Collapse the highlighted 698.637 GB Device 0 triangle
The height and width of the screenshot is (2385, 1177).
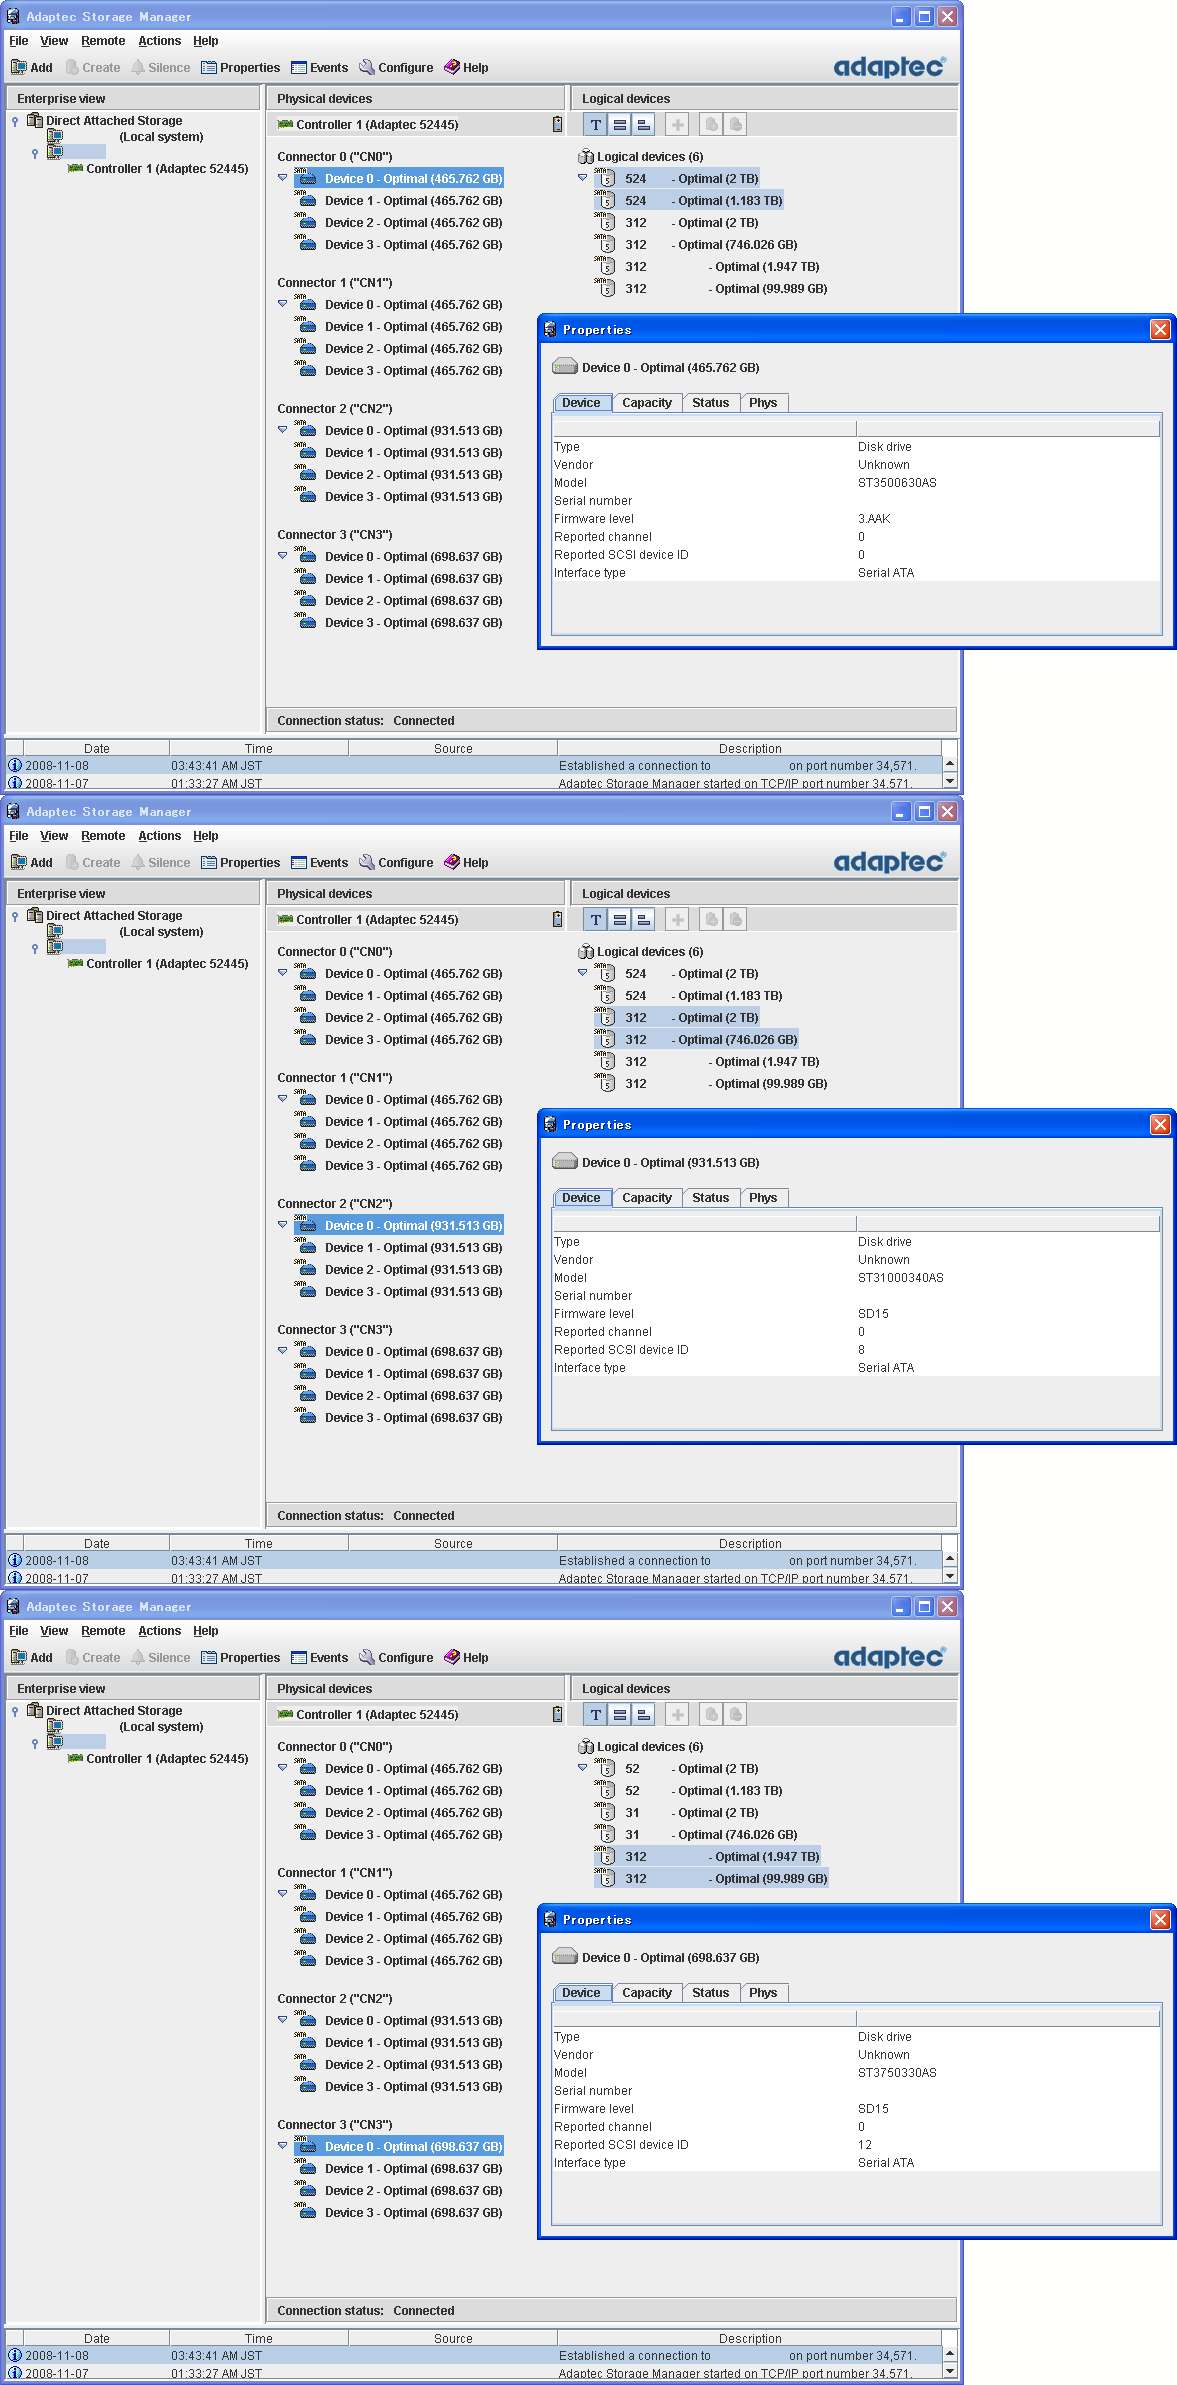click(x=283, y=2146)
